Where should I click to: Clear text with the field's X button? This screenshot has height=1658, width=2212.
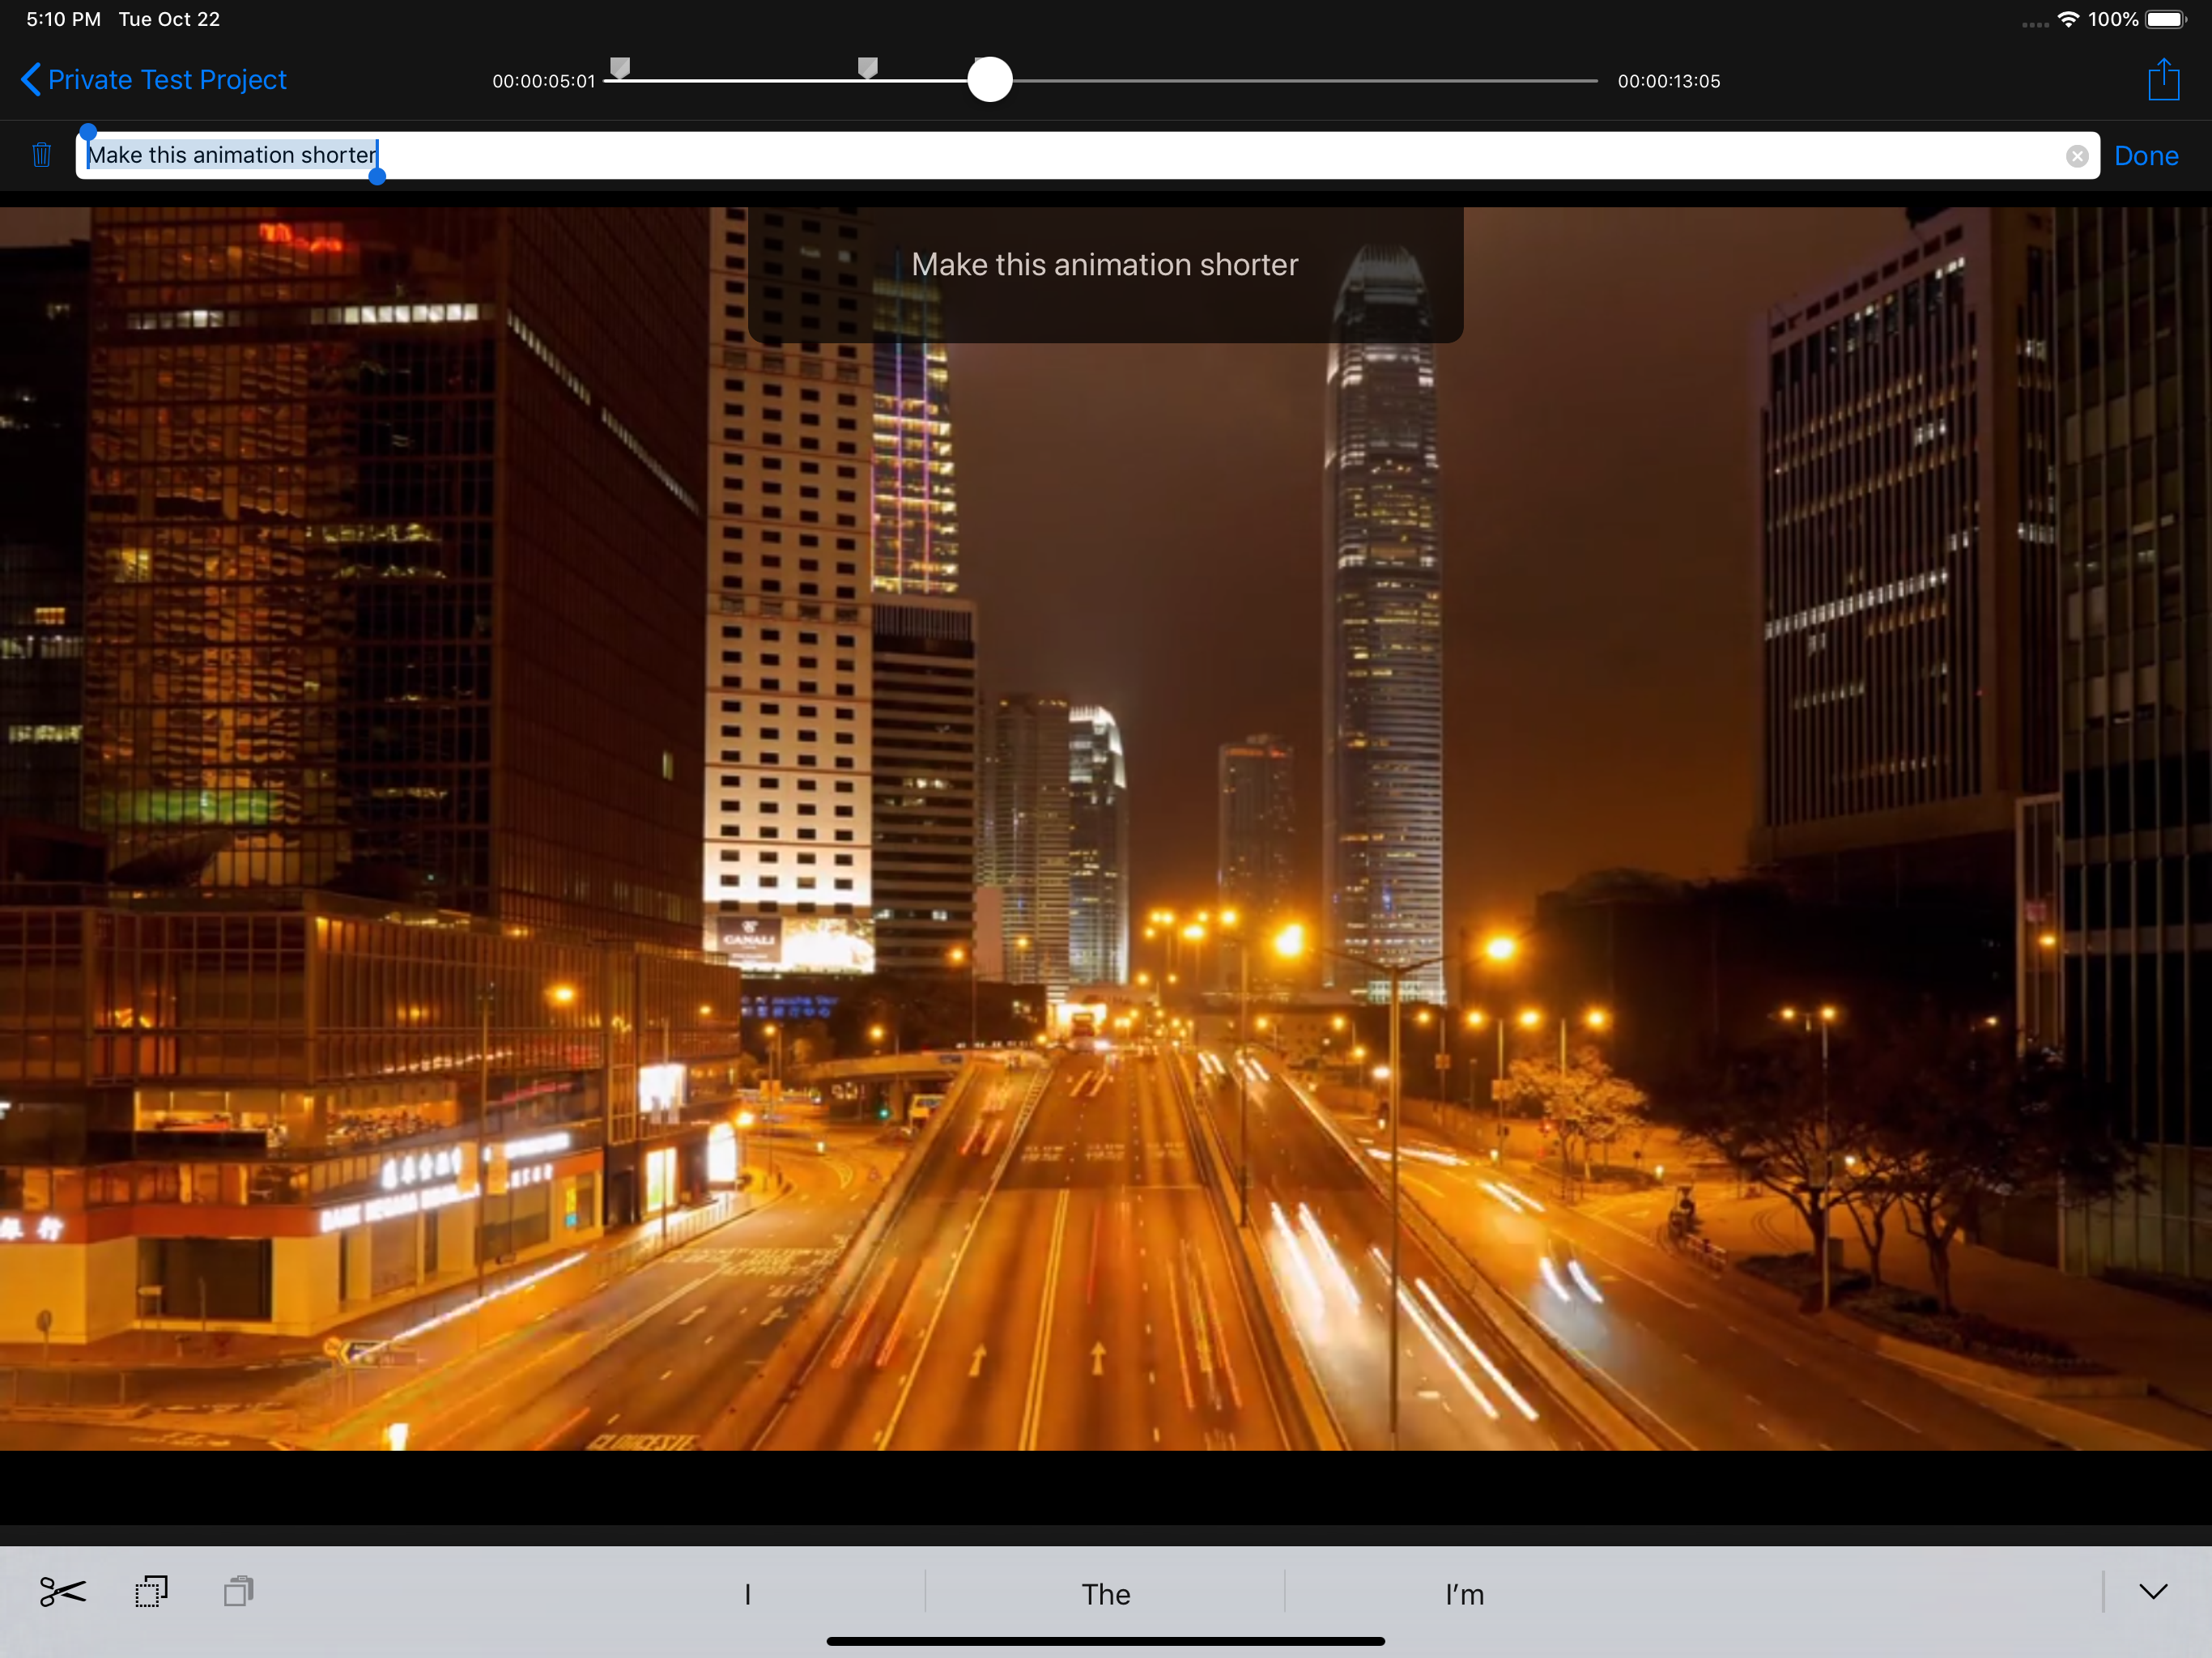2077,156
